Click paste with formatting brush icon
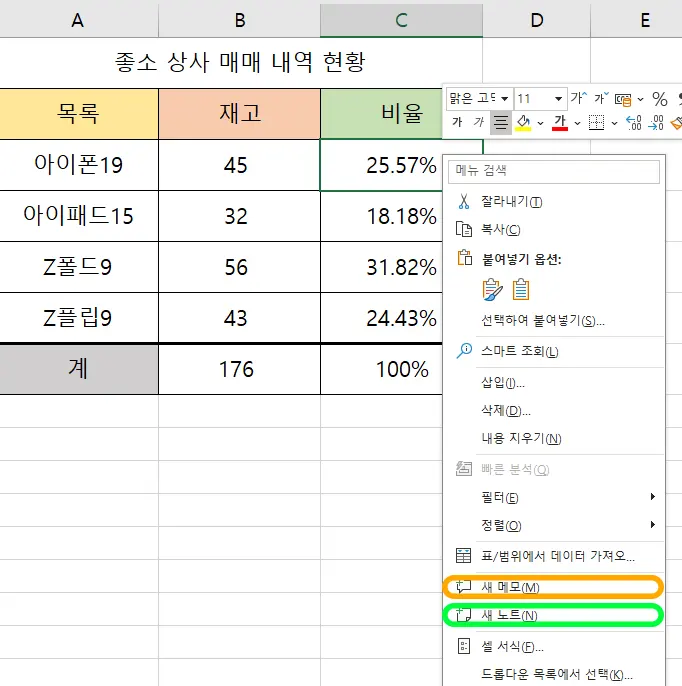The width and height of the screenshot is (682, 686). point(493,290)
